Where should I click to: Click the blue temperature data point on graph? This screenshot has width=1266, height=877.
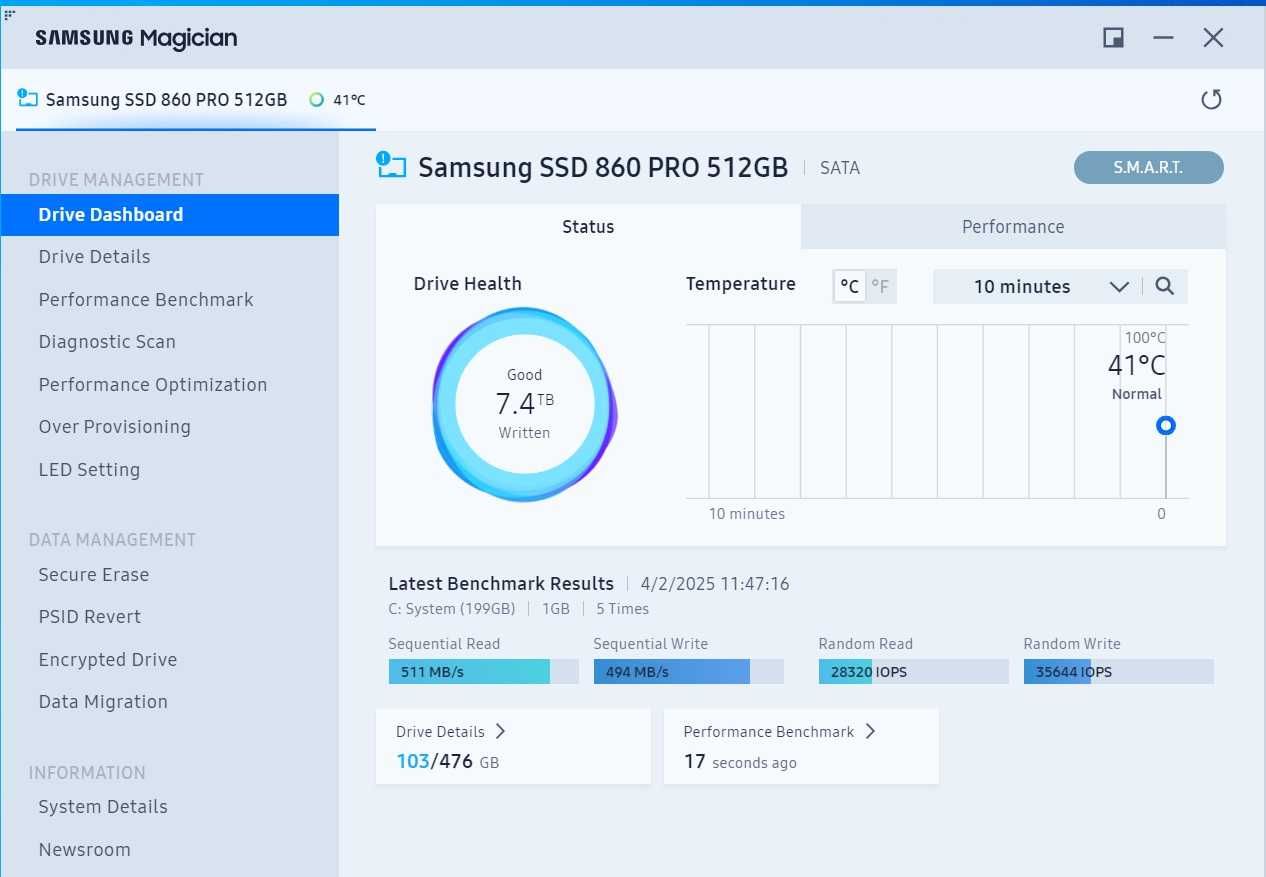1165,426
